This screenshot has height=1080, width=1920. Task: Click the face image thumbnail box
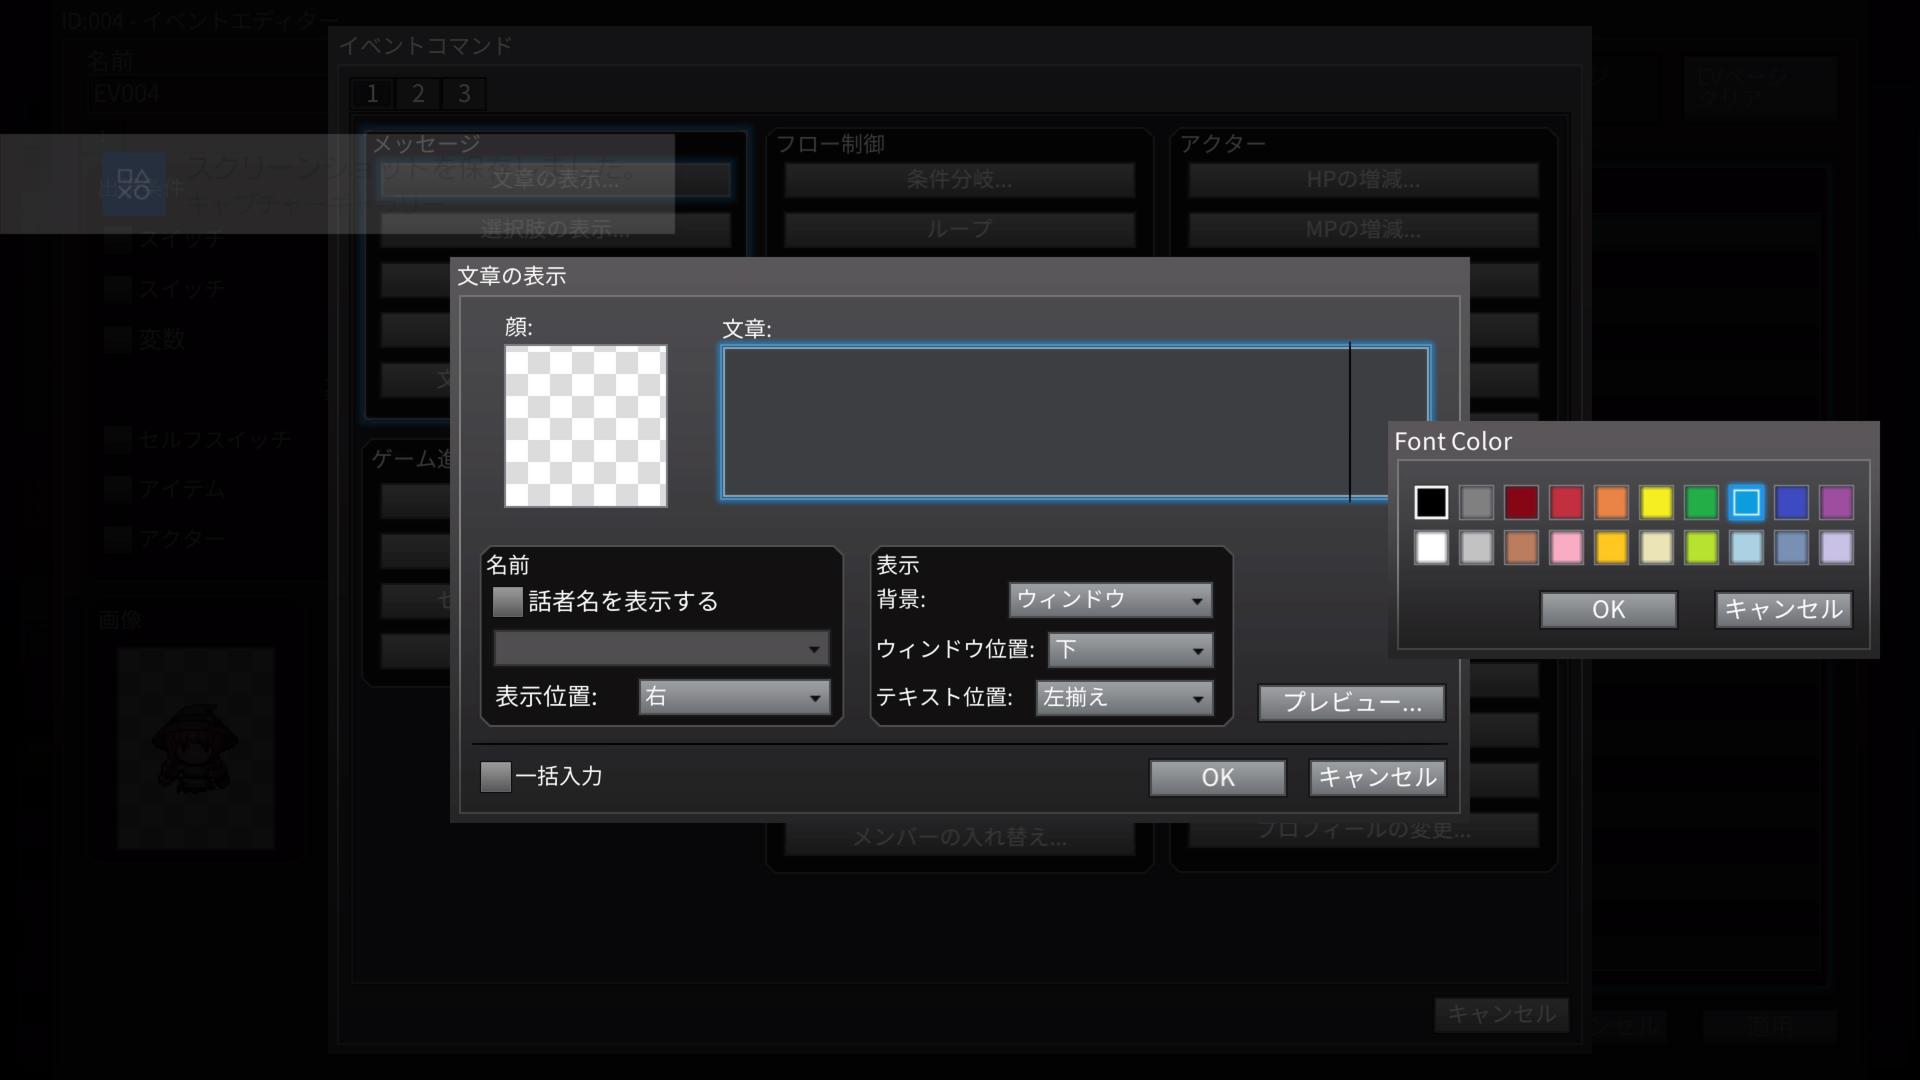pyautogui.click(x=586, y=426)
